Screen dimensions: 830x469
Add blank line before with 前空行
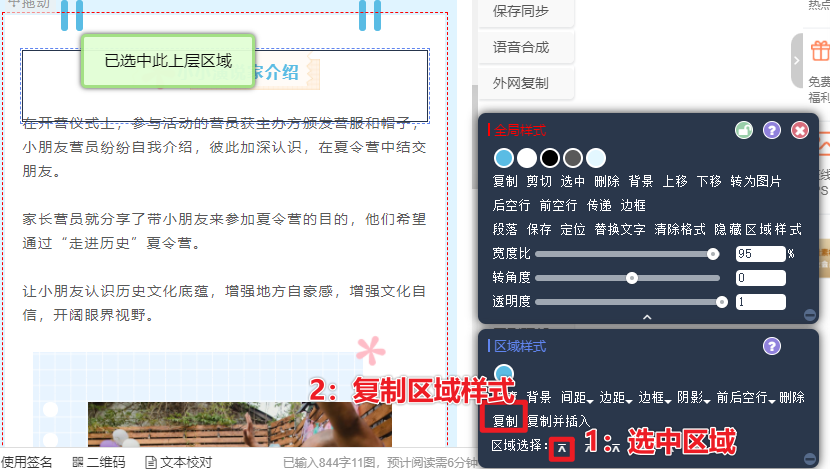click(x=558, y=205)
